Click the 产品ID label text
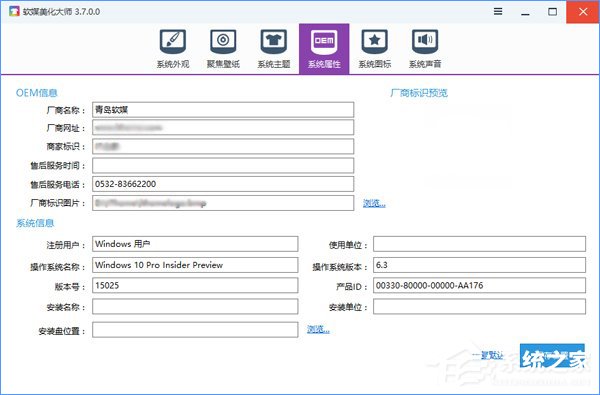The width and height of the screenshot is (600, 395). click(352, 286)
